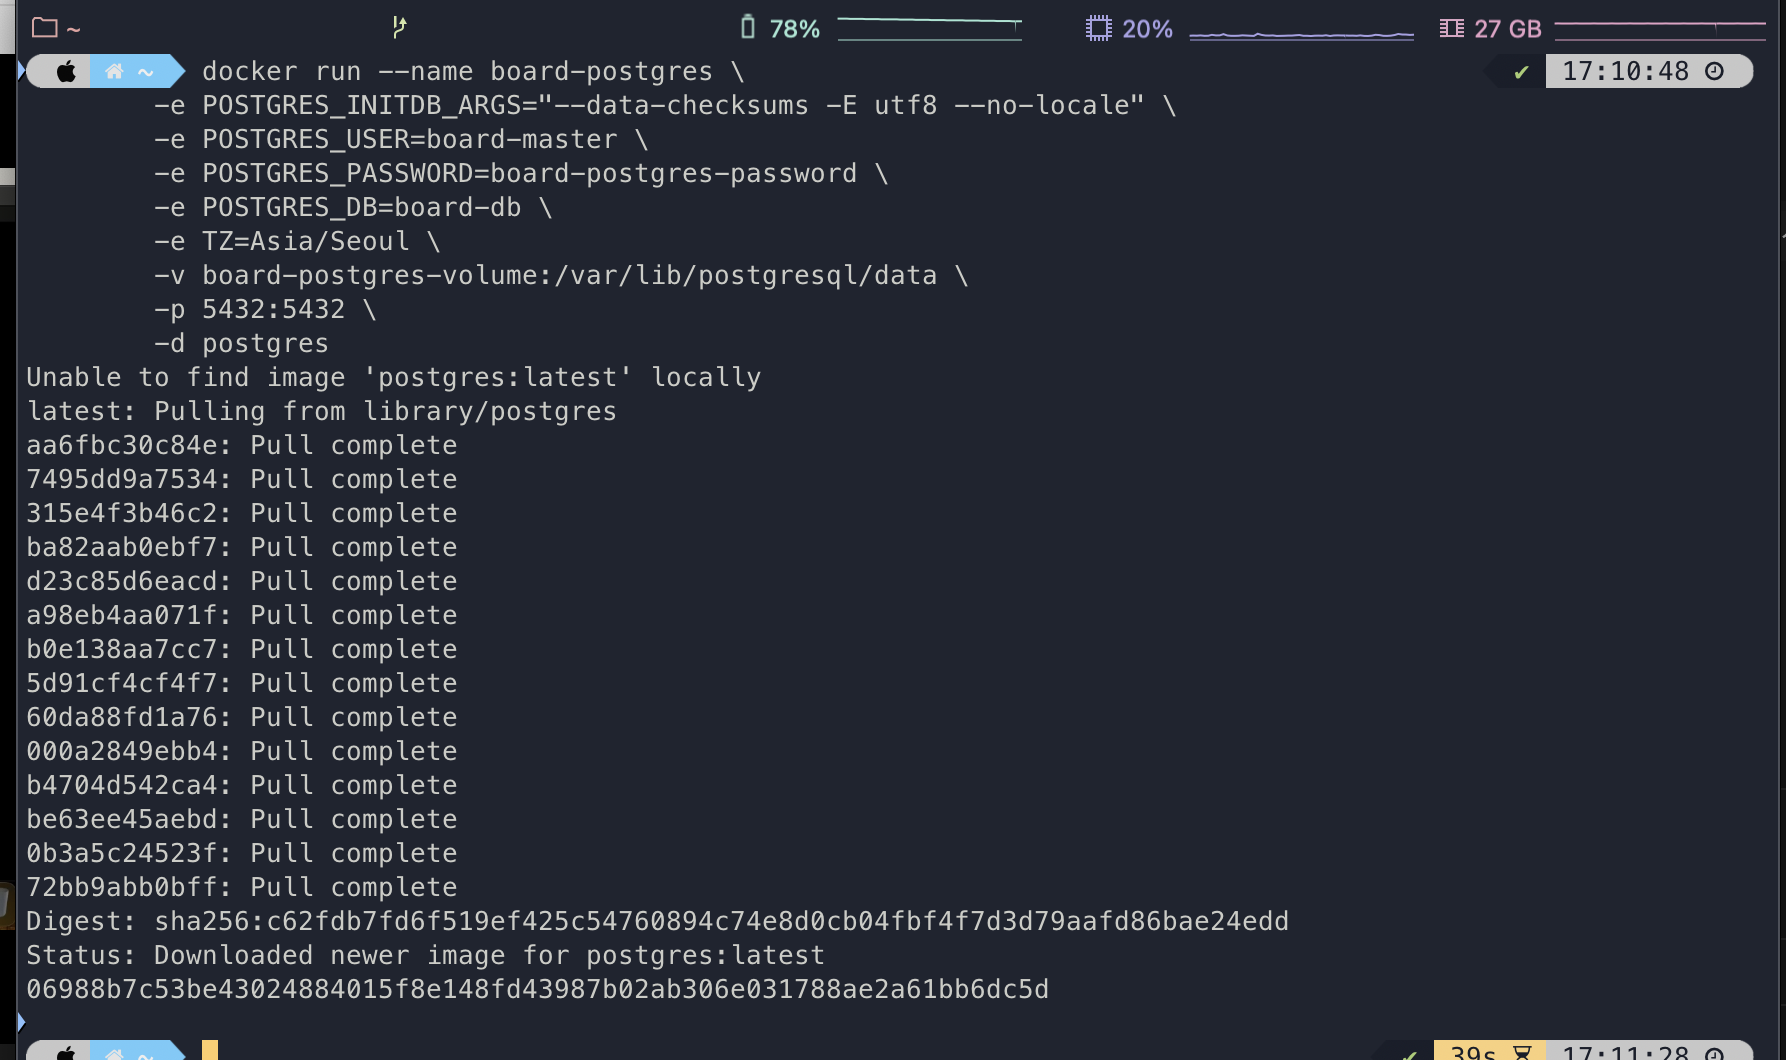This screenshot has width=1786, height=1060.
Task: Click the 'docker run --name board-postgres' command text
Action: coord(457,72)
